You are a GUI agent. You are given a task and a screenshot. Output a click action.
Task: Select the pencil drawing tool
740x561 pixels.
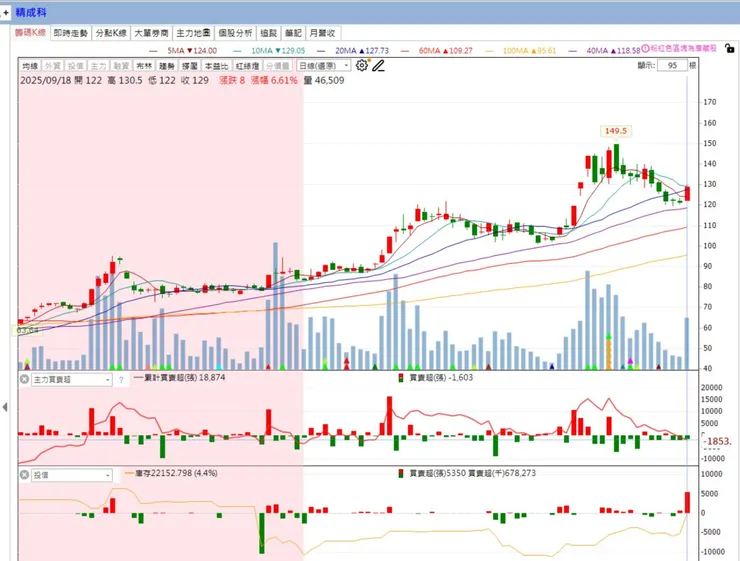tap(378, 66)
